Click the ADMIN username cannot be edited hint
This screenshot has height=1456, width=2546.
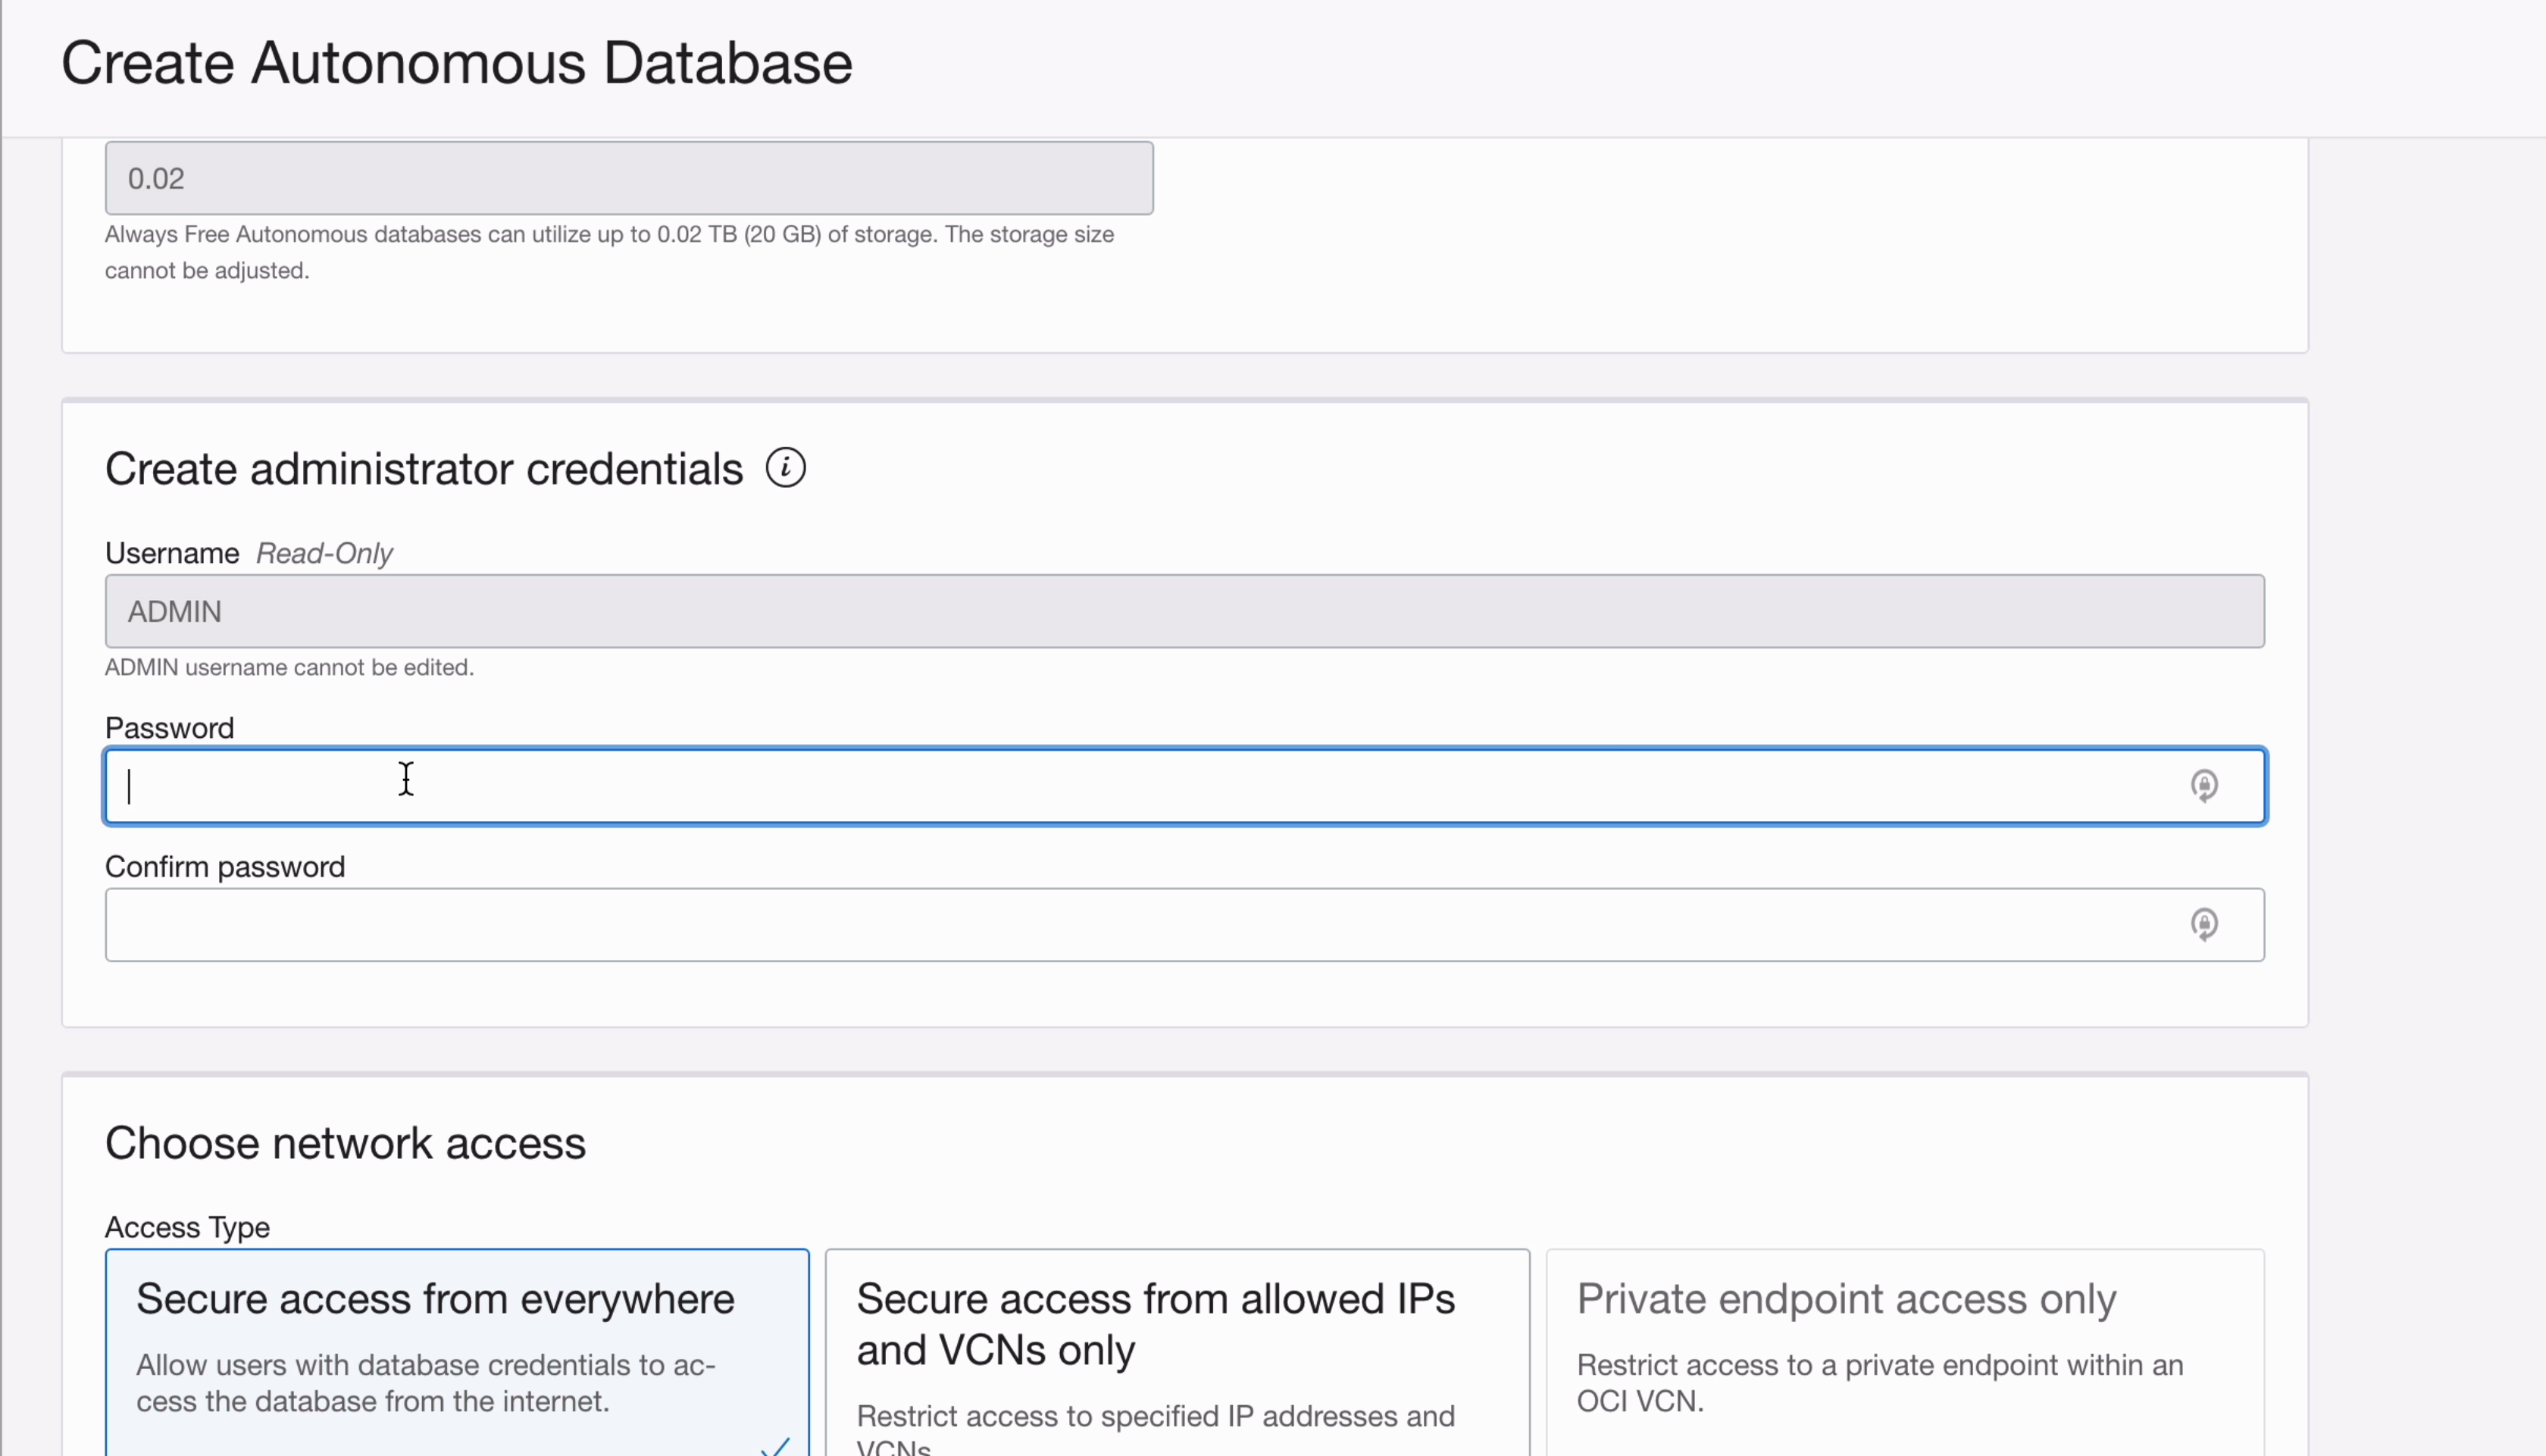(x=289, y=667)
